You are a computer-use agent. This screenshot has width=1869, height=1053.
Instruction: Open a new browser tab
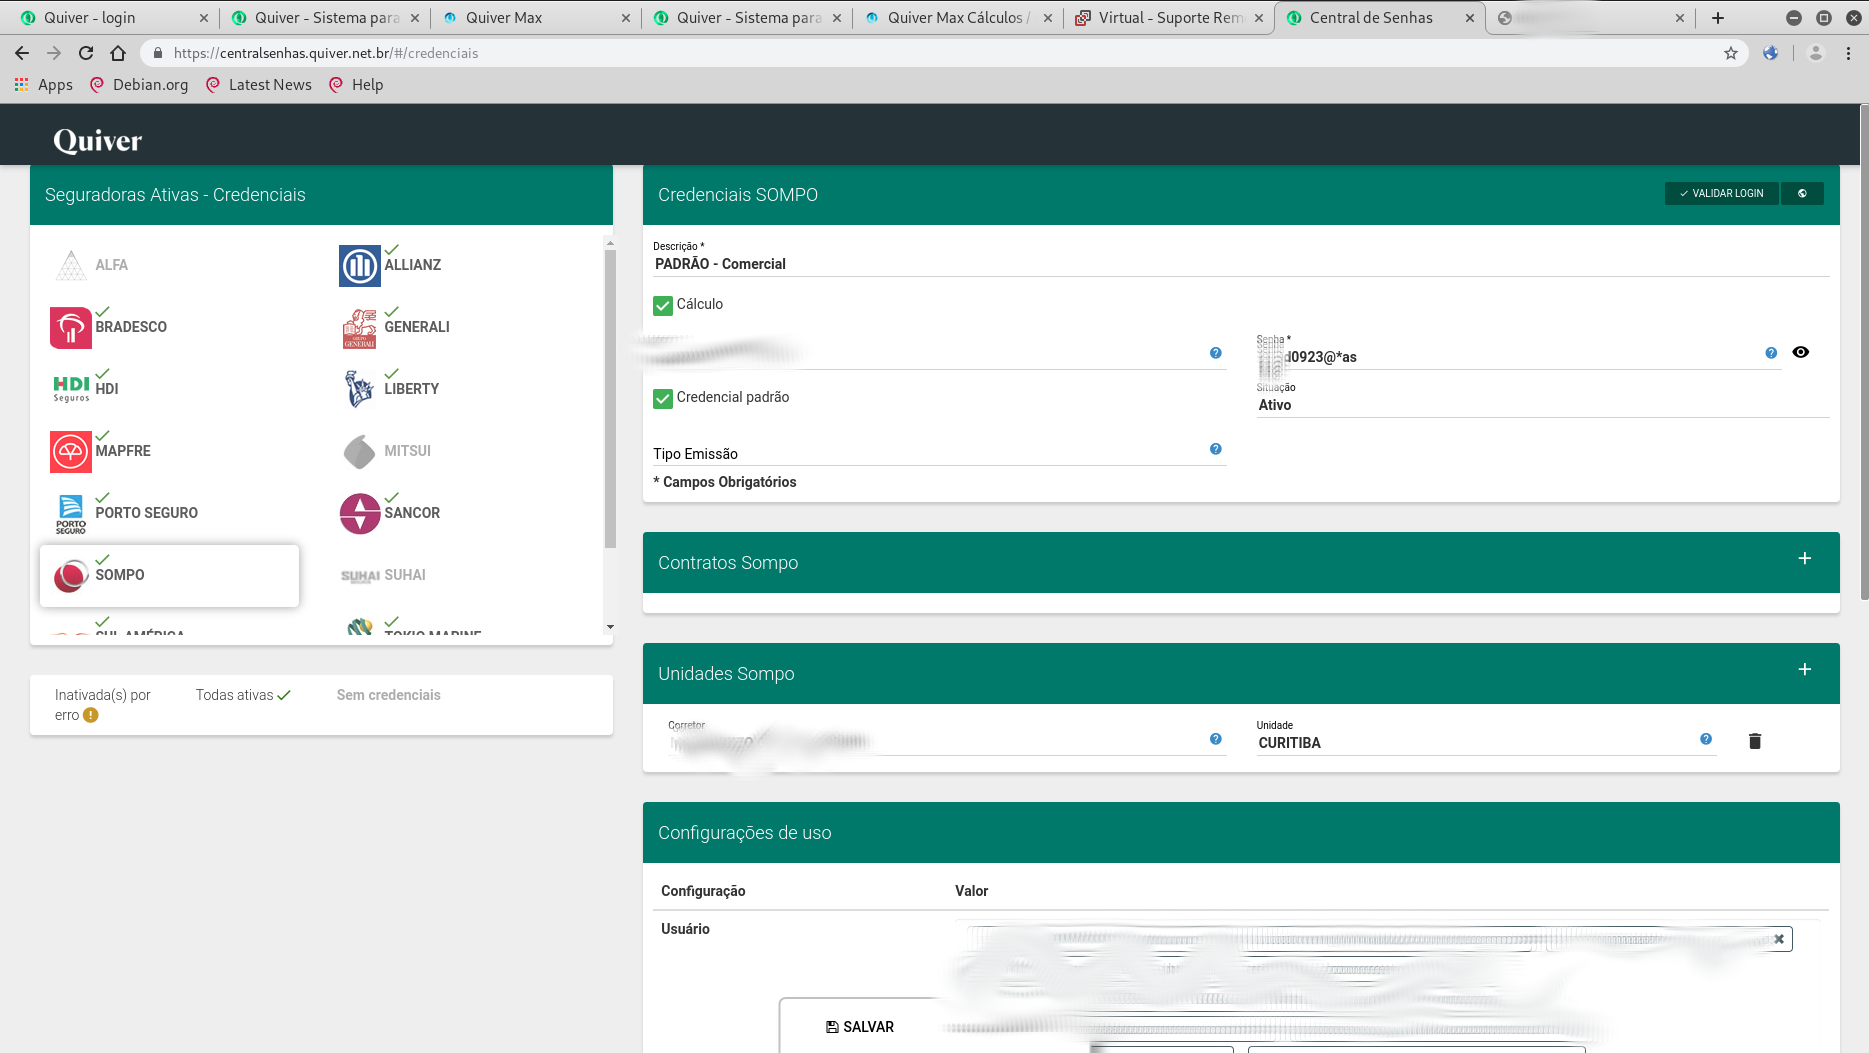(x=1718, y=18)
